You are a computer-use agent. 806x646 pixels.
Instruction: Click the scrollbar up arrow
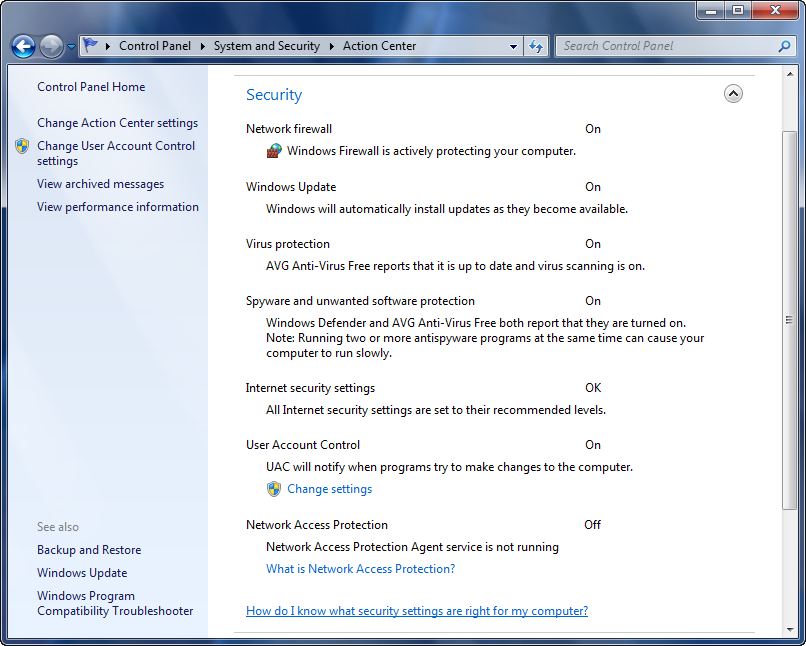pyautogui.click(x=790, y=75)
